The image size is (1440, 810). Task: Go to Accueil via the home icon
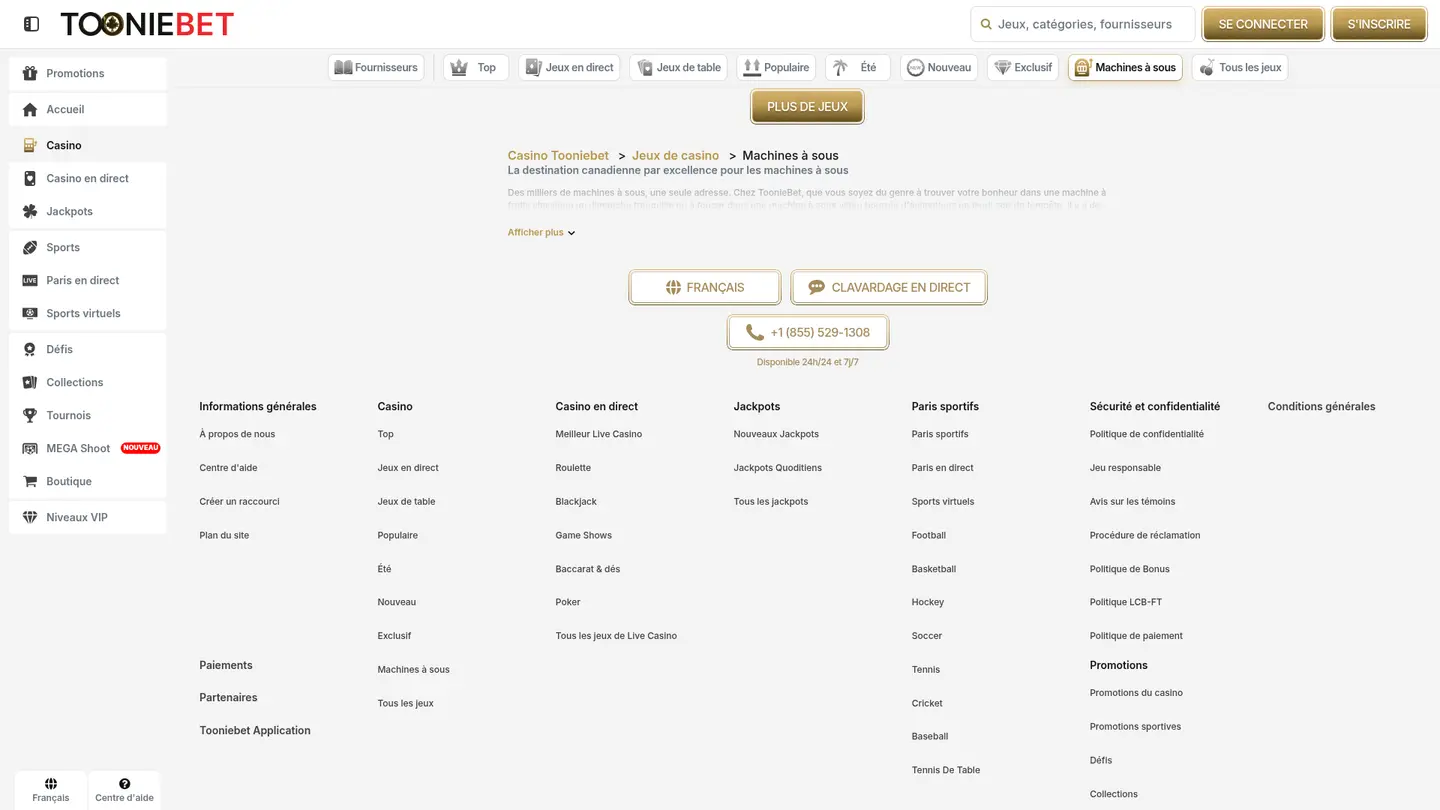coord(30,109)
